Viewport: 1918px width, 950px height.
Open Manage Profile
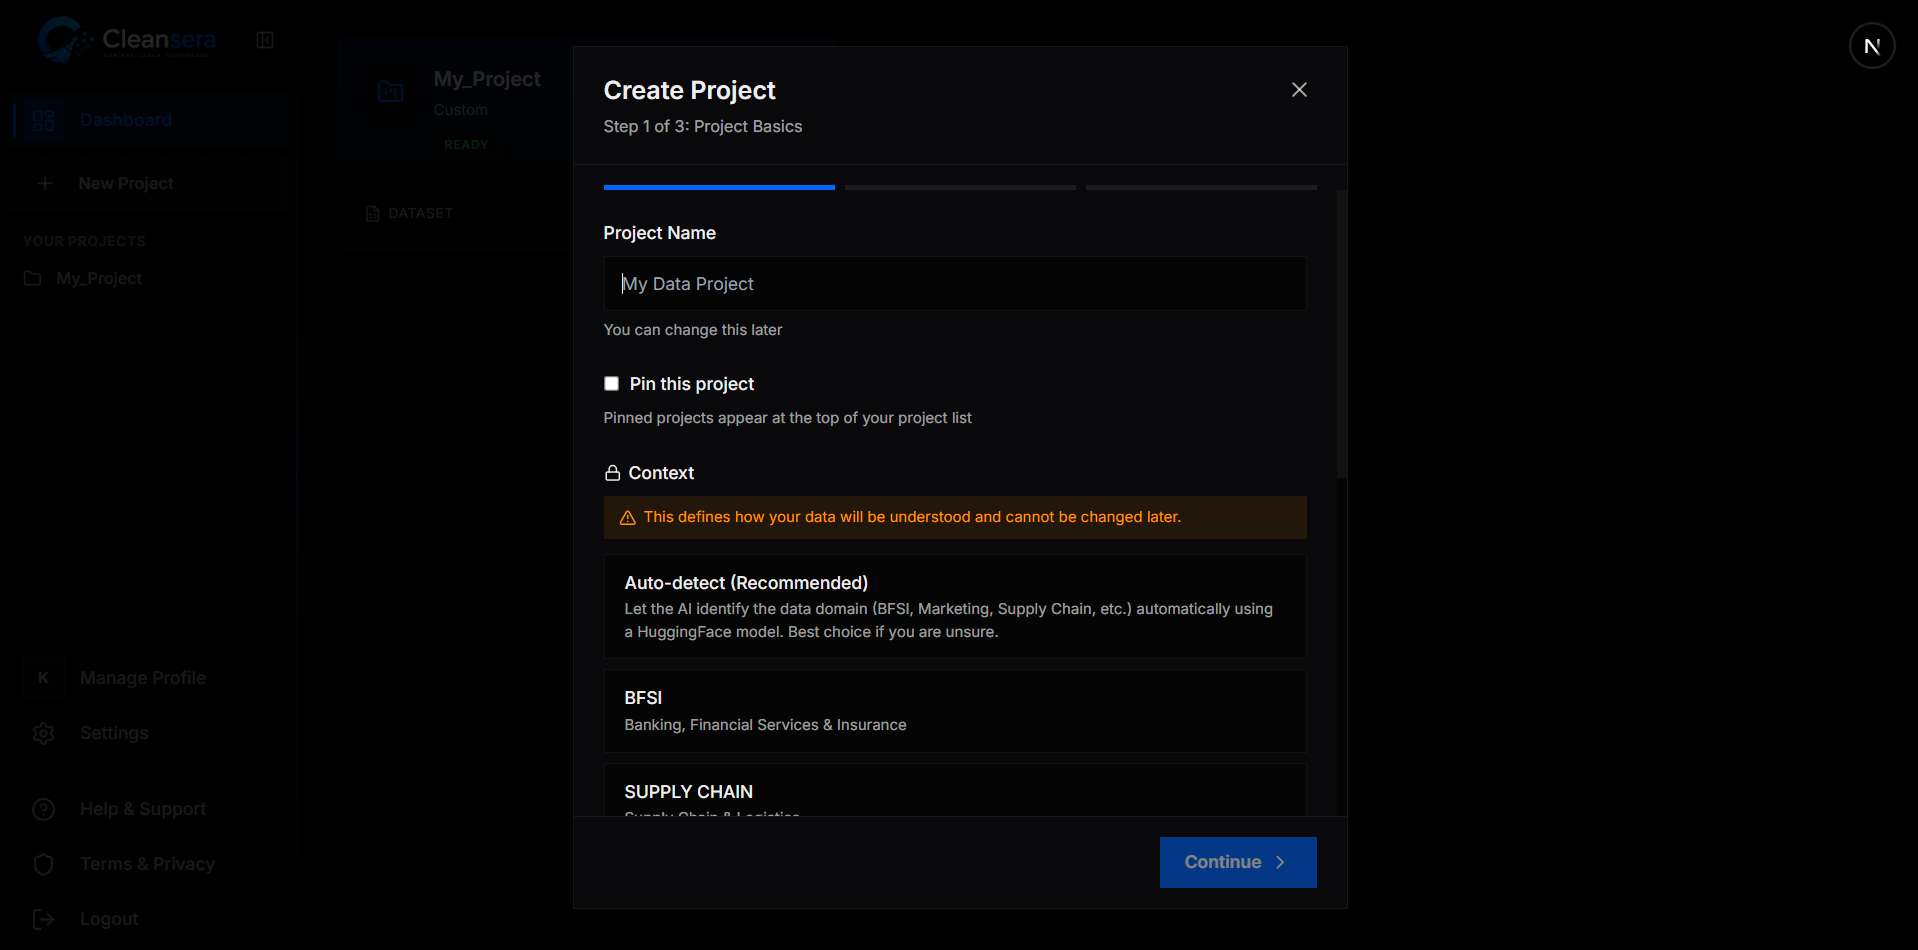pos(143,678)
